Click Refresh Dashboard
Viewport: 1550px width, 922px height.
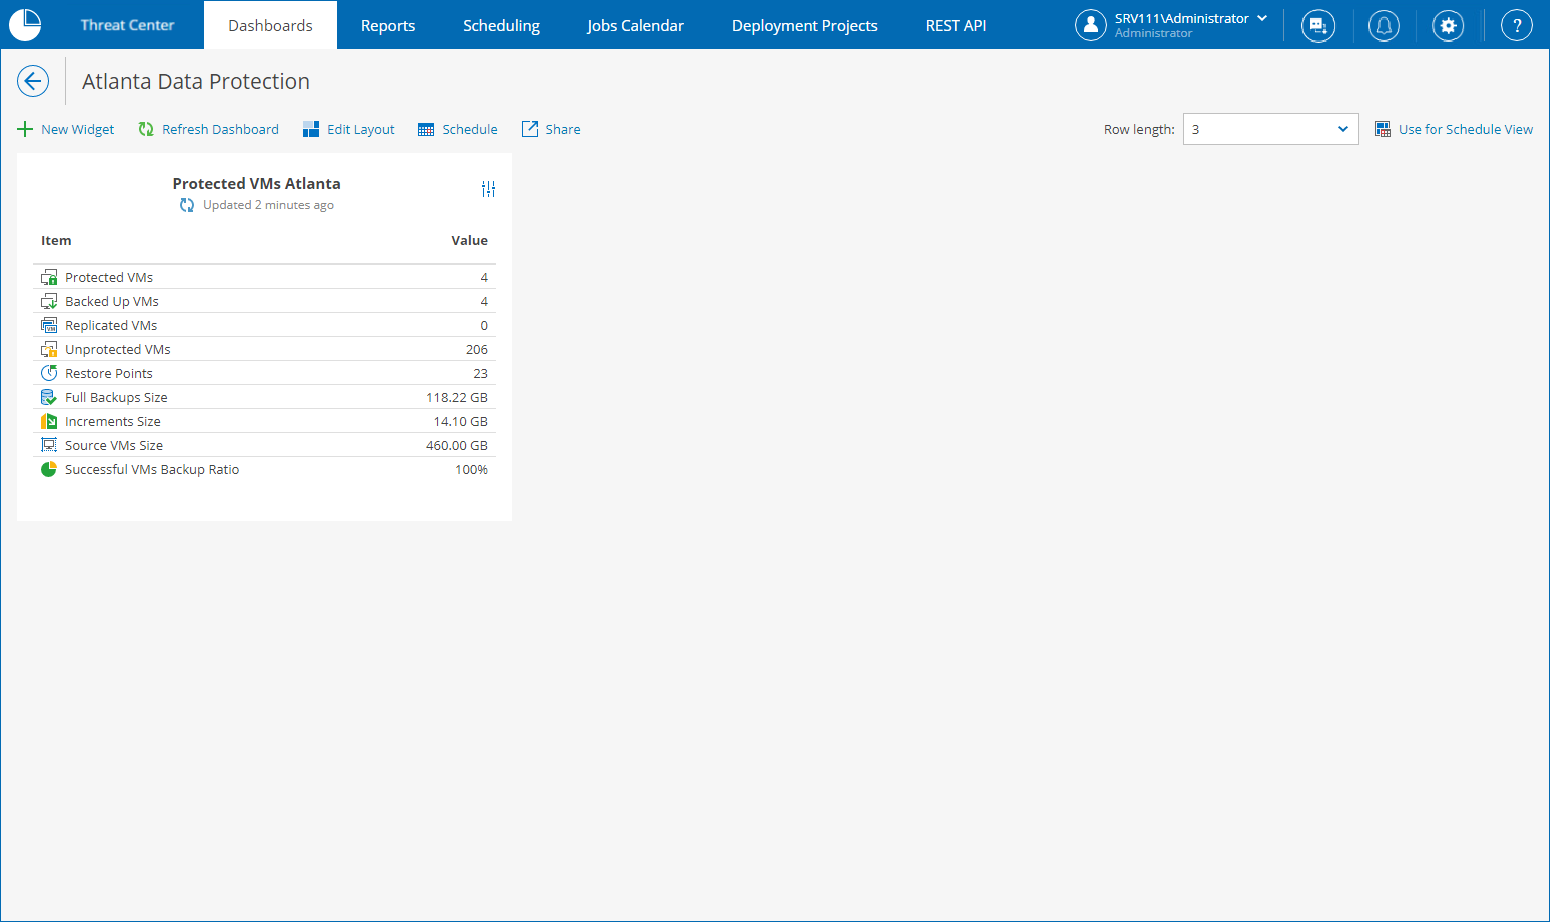pos(209,129)
